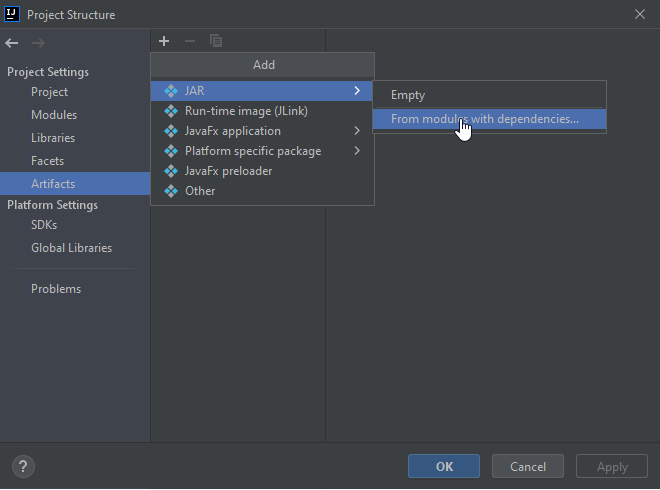Click the plus Add artifact icon
Screen dimensions: 660x490
(164, 41)
